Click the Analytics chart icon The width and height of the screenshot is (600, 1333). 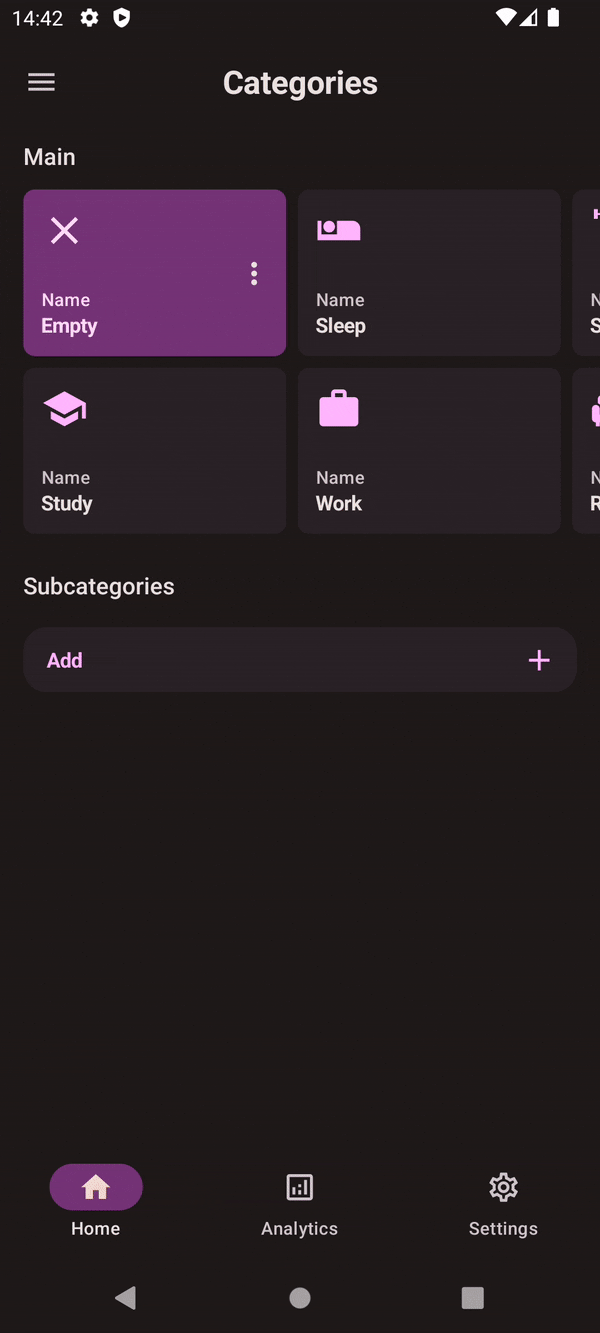pyautogui.click(x=299, y=1187)
